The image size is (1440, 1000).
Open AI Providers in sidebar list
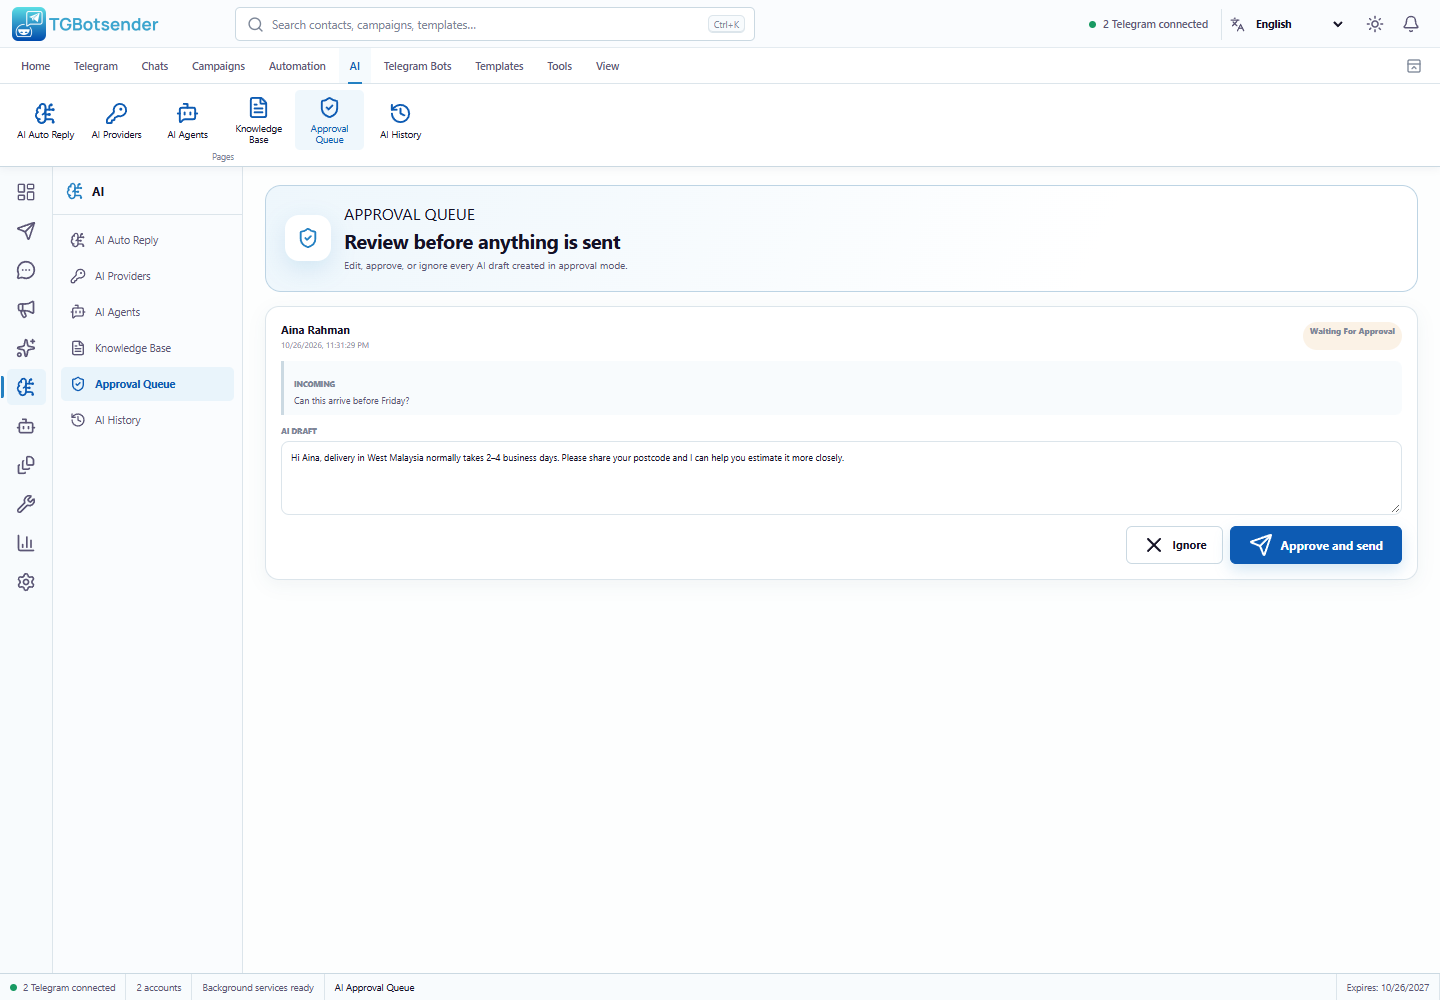point(147,276)
